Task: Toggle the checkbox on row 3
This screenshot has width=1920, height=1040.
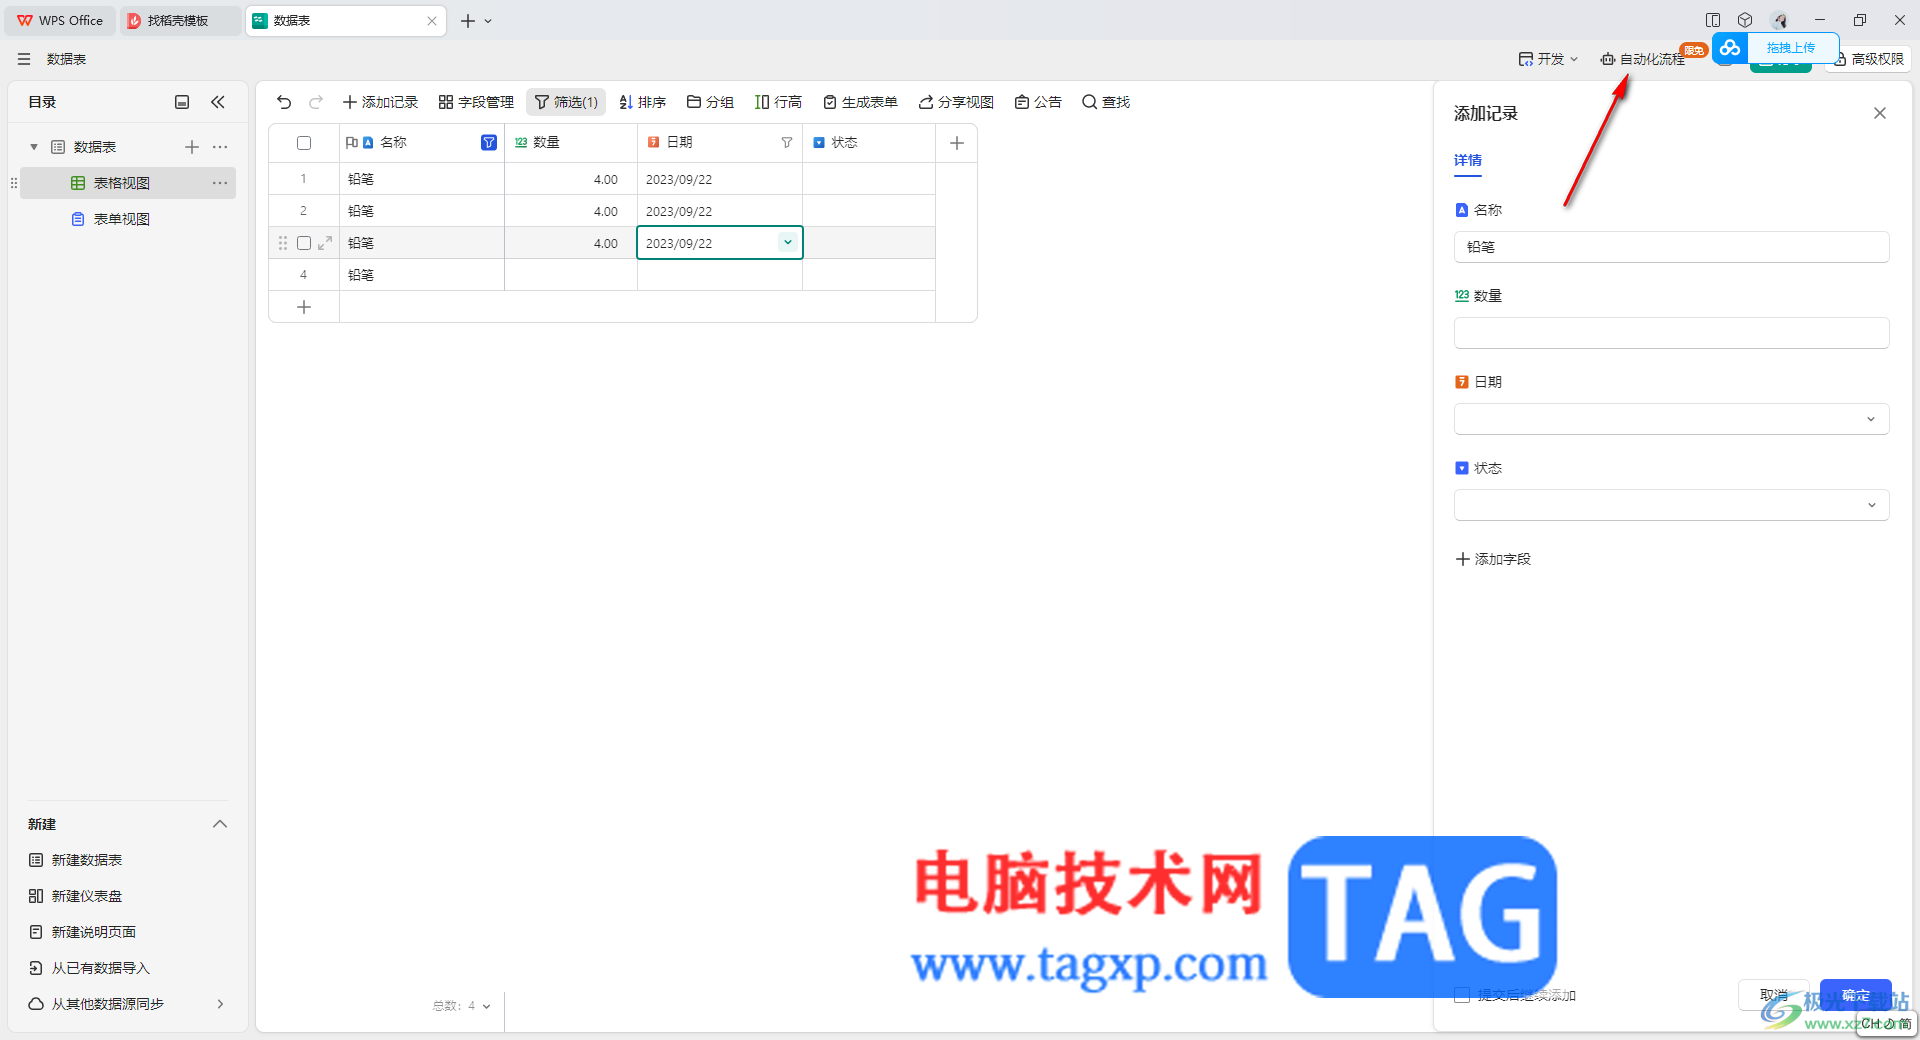Action: (x=304, y=243)
